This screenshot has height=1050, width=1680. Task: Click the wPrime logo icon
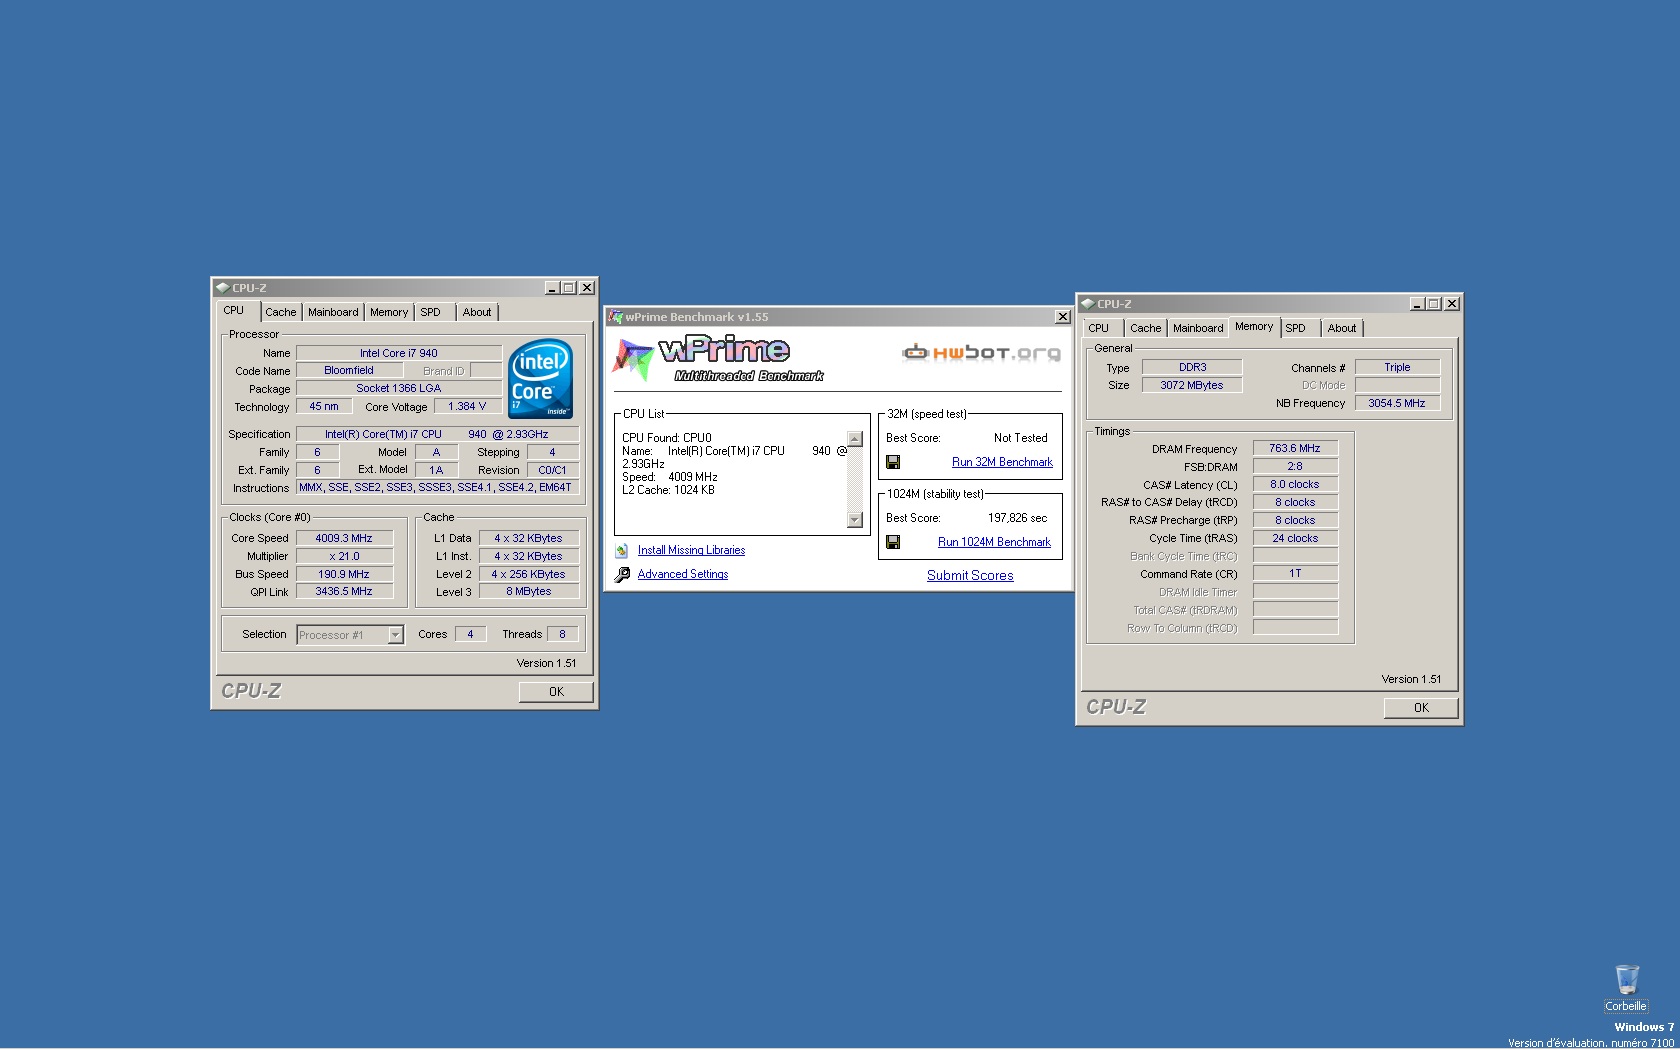(x=633, y=360)
